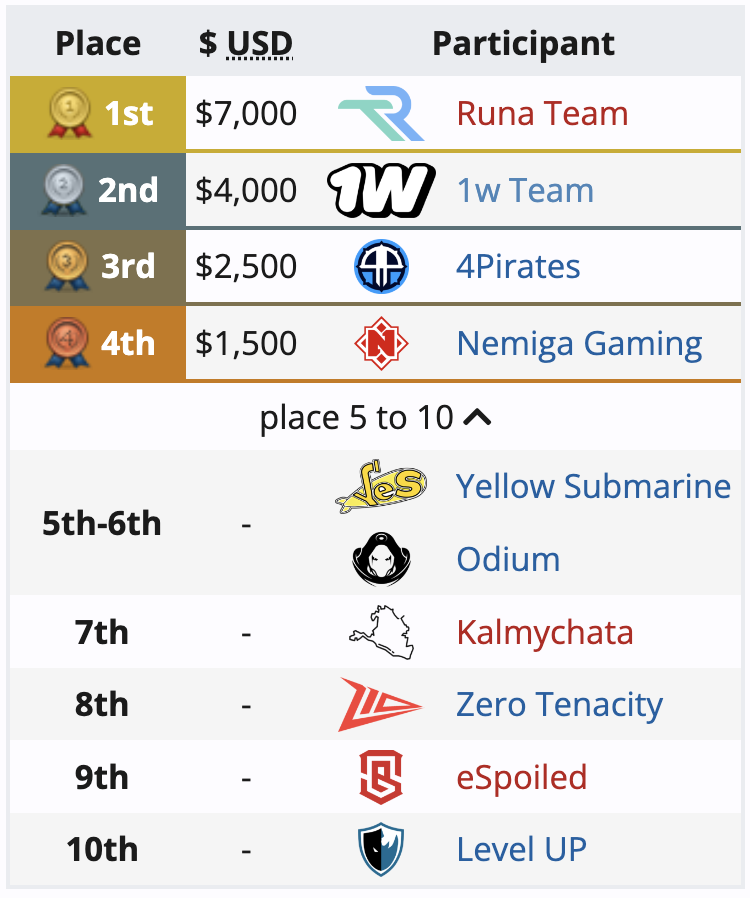Click the Runa Team logo icon
This screenshot has width=750, height=898.
click(x=381, y=113)
